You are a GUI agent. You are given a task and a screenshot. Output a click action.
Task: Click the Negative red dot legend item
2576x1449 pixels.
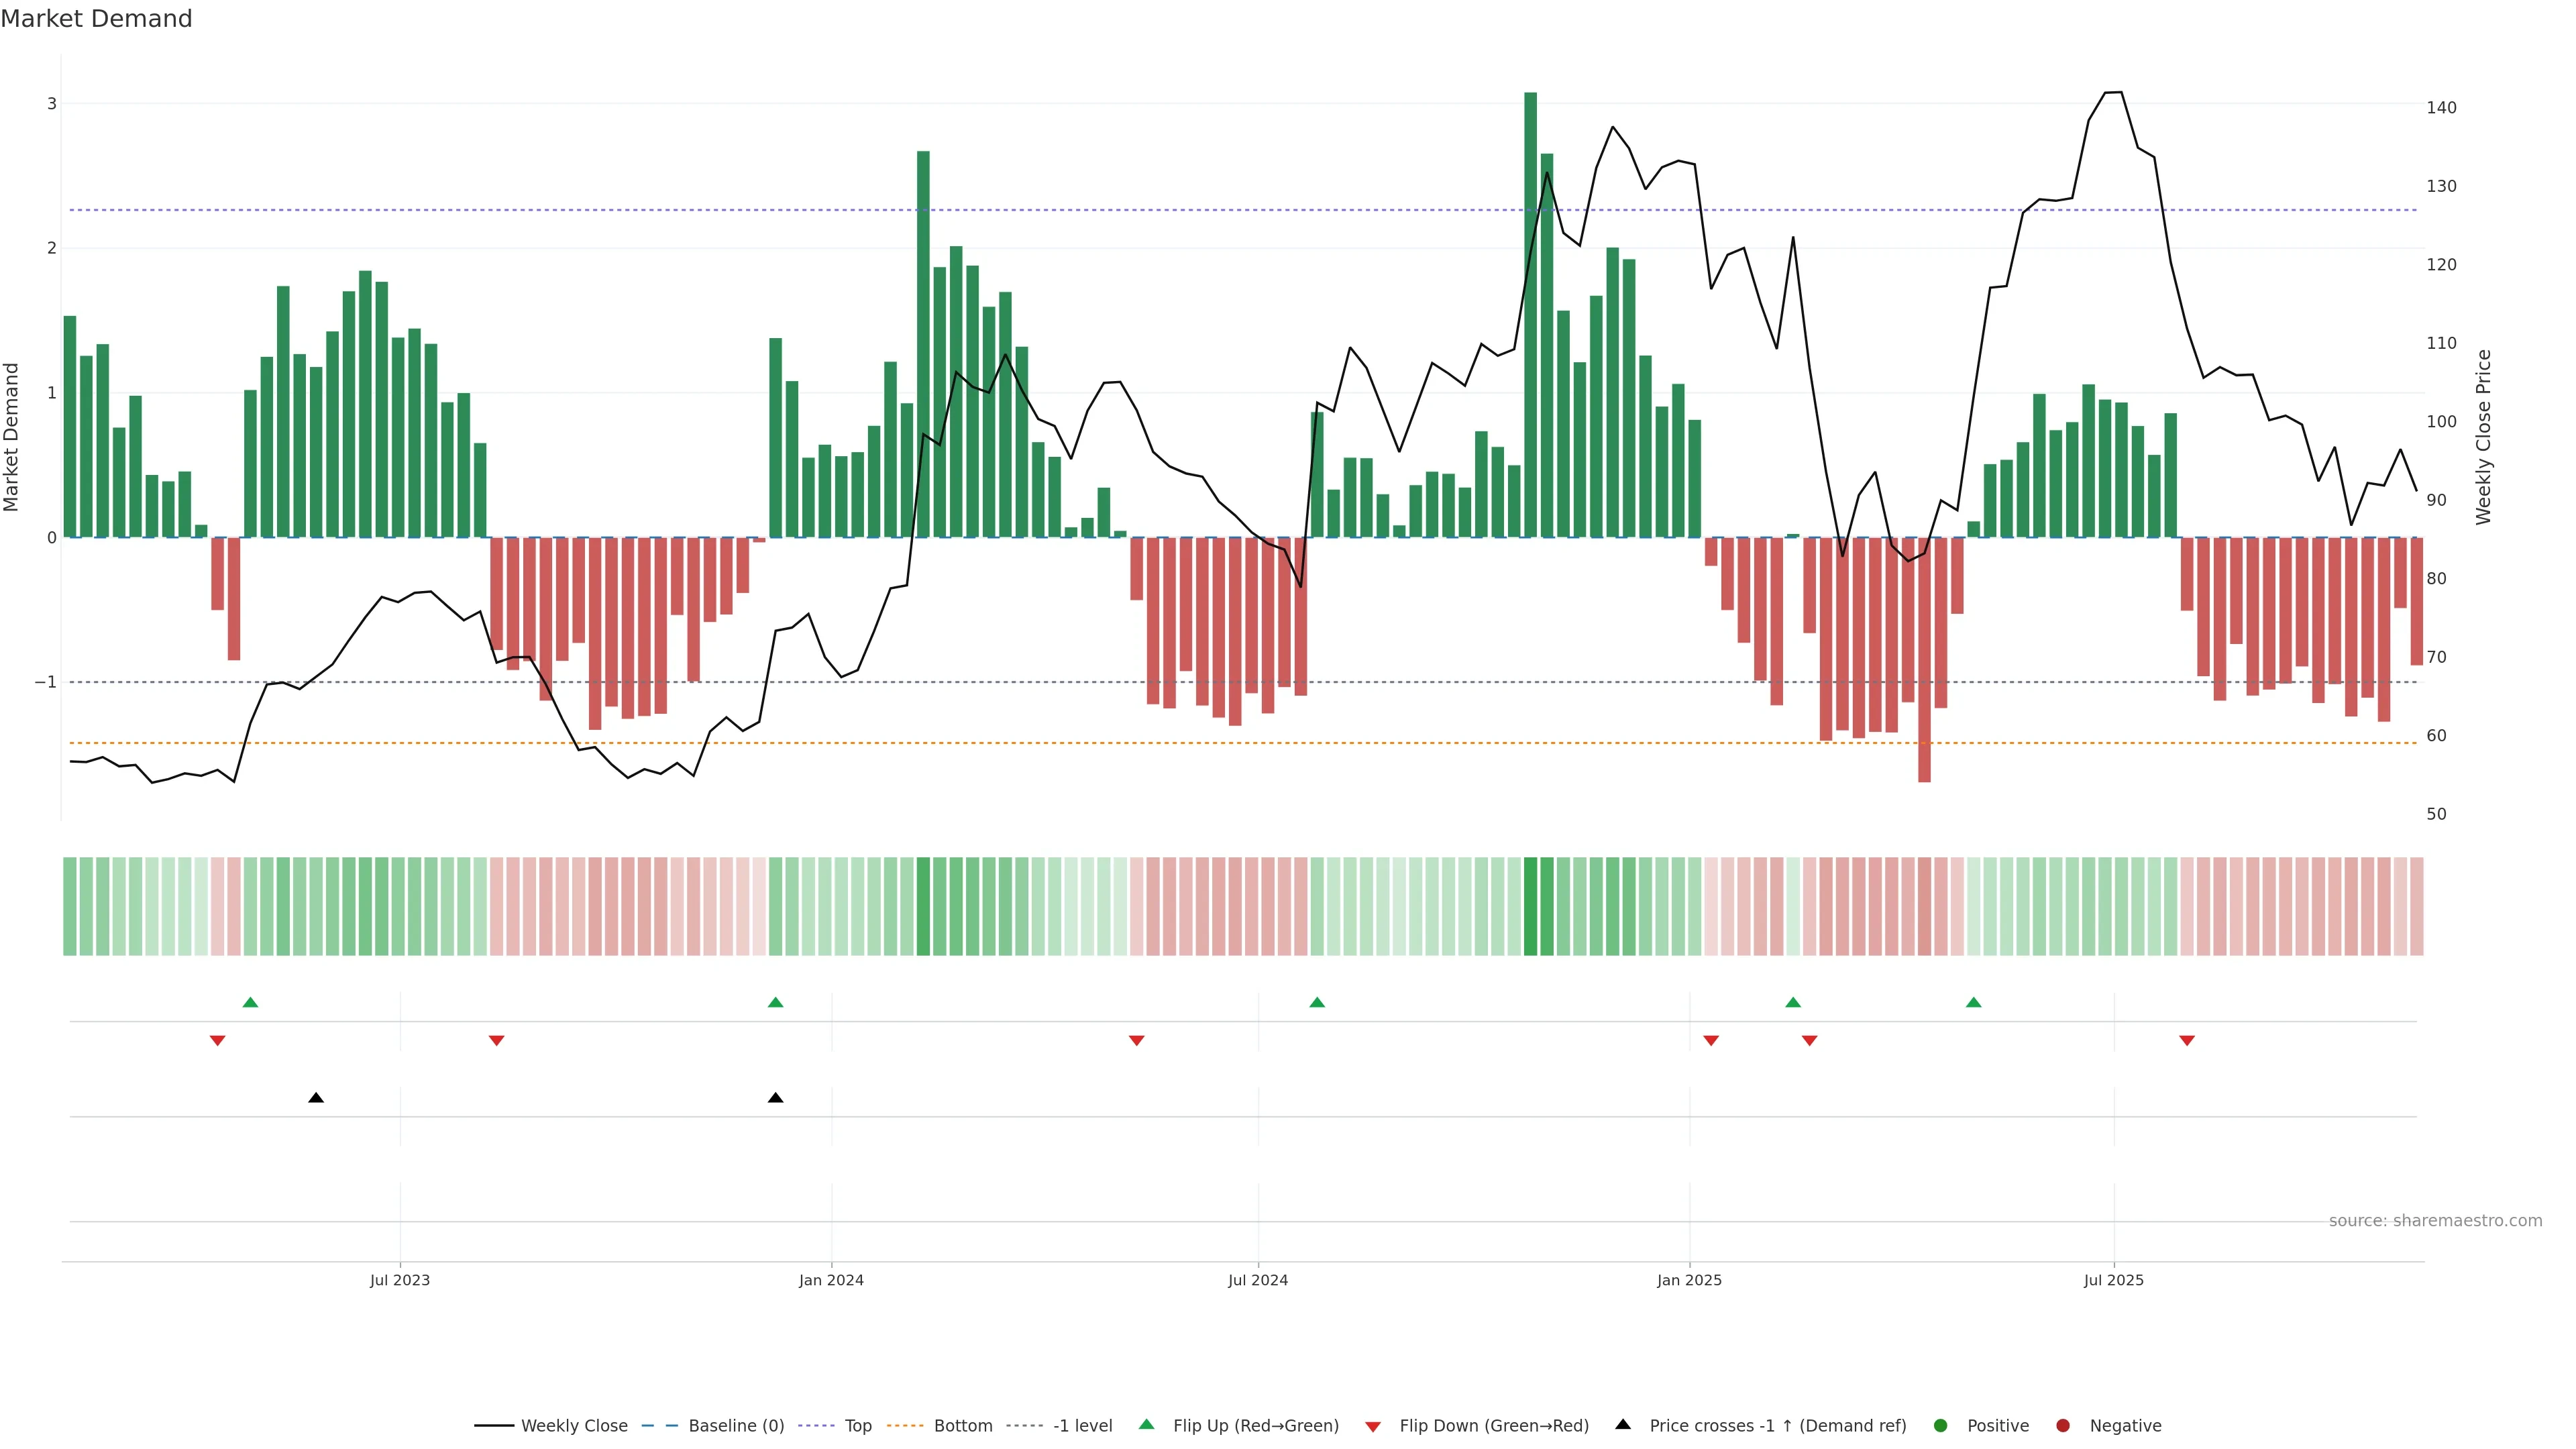point(2063,1426)
